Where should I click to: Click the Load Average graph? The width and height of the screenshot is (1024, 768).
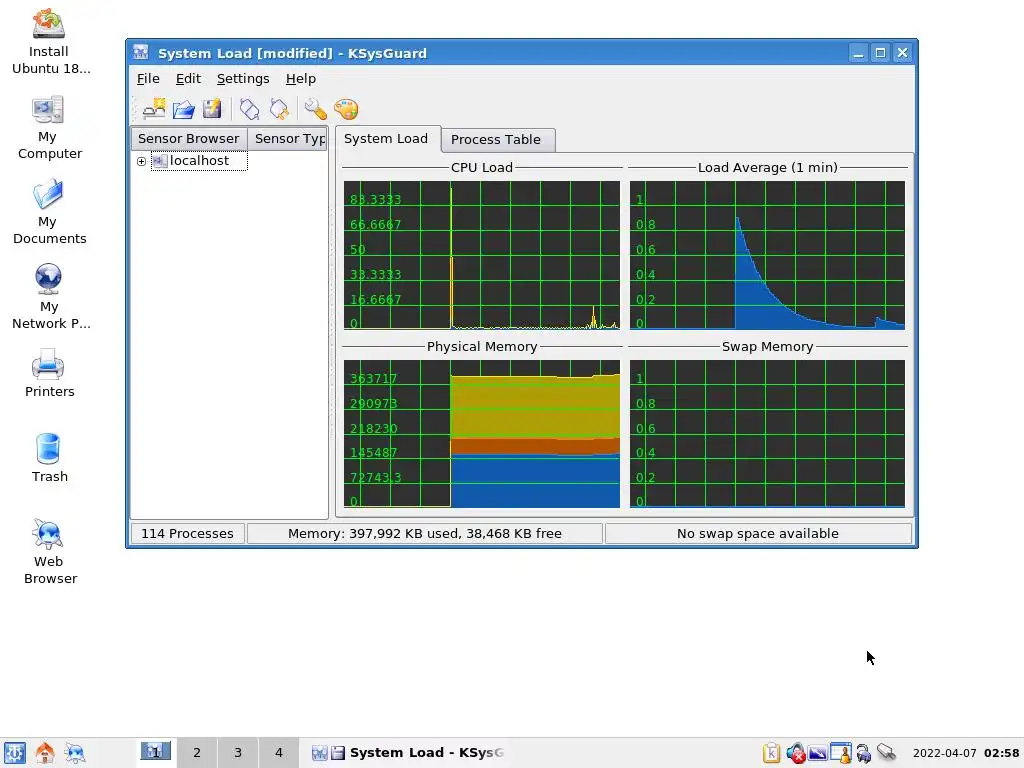[x=767, y=255]
